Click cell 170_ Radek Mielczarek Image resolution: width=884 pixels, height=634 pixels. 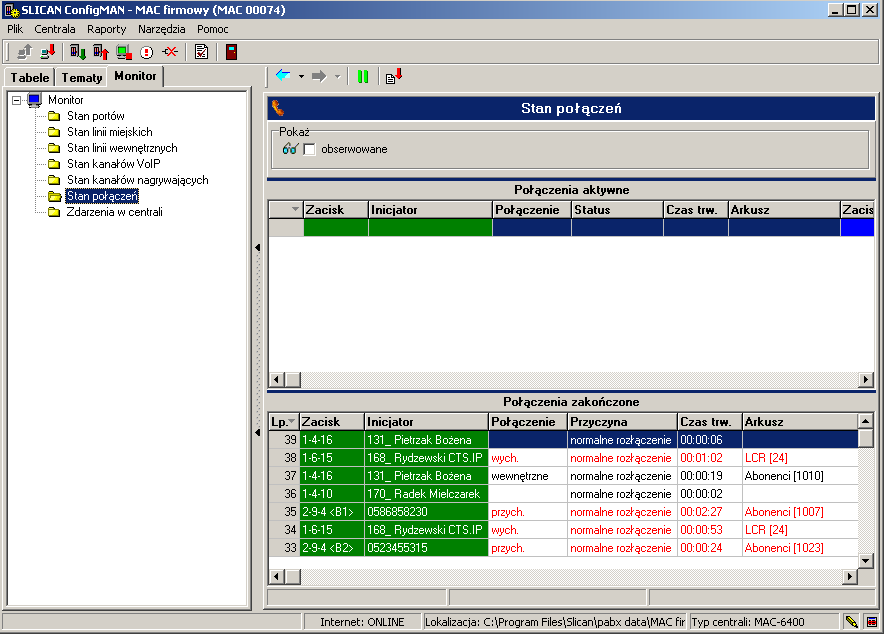point(426,494)
